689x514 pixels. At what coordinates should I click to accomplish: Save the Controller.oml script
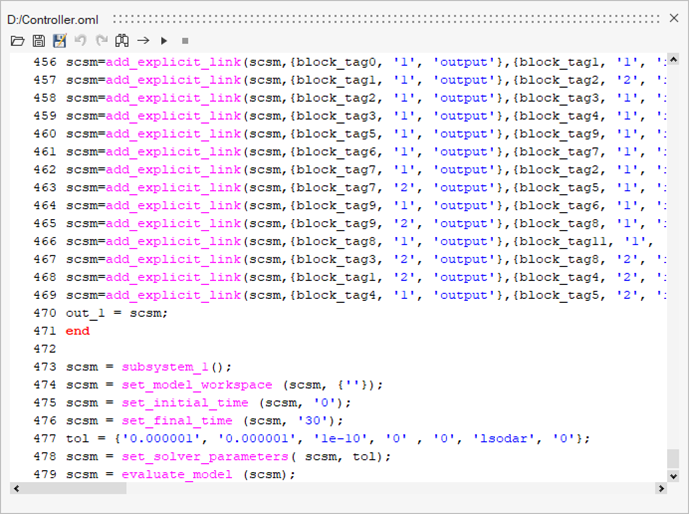tap(39, 41)
